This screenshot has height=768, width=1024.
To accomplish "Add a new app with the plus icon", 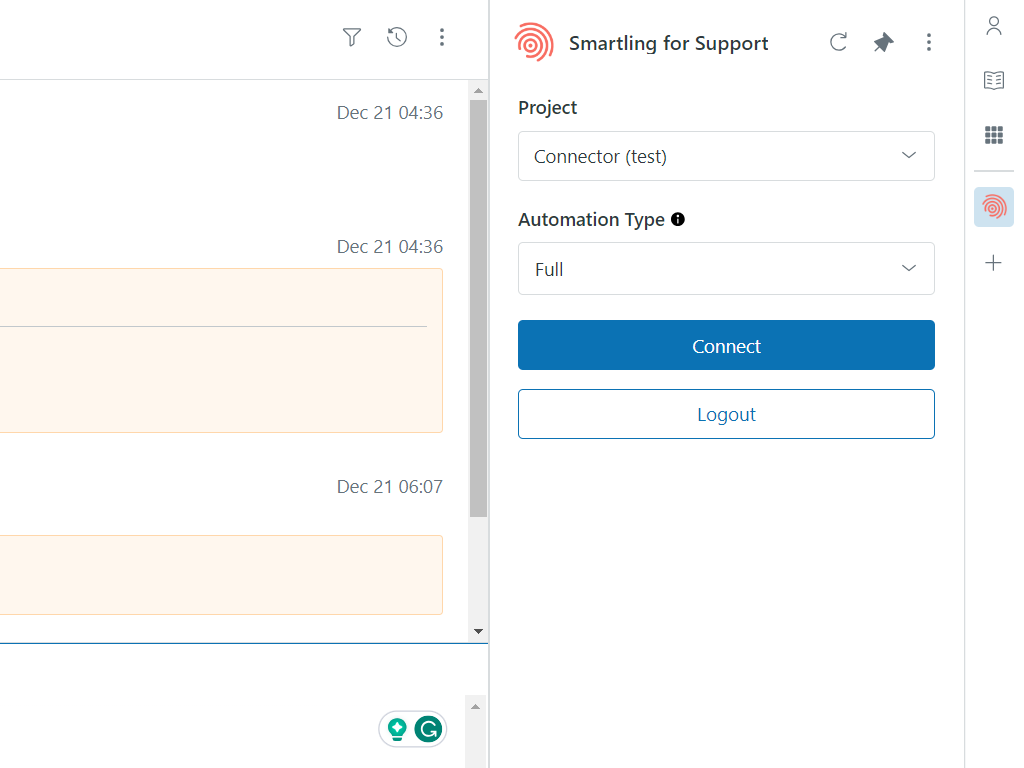I will tap(993, 262).
